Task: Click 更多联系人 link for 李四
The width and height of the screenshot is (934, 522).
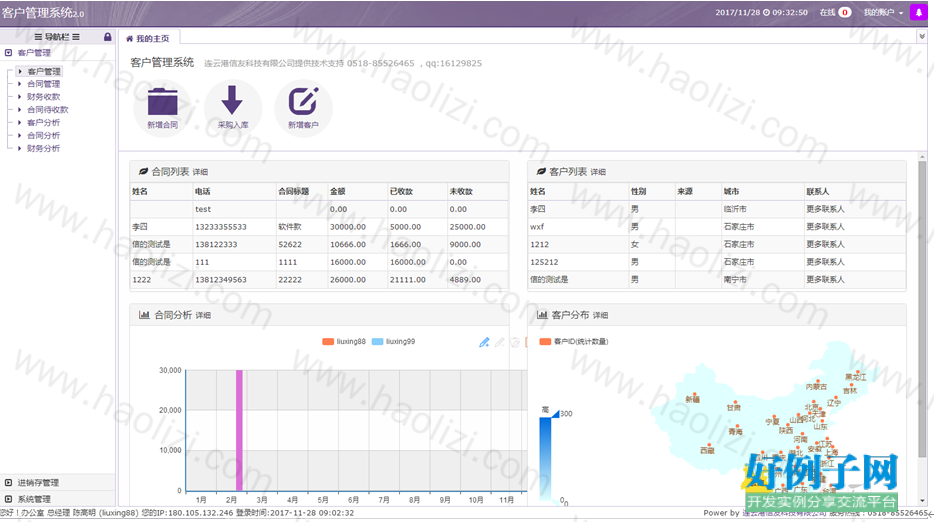Action: (825, 209)
